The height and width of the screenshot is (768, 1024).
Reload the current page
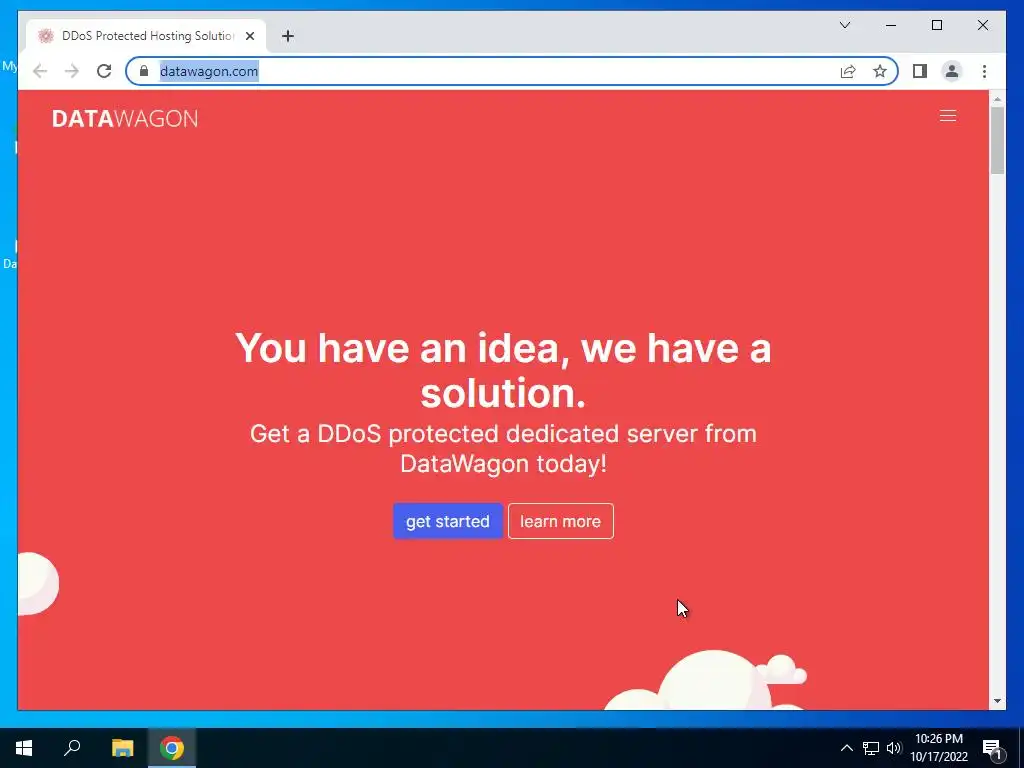tap(104, 71)
